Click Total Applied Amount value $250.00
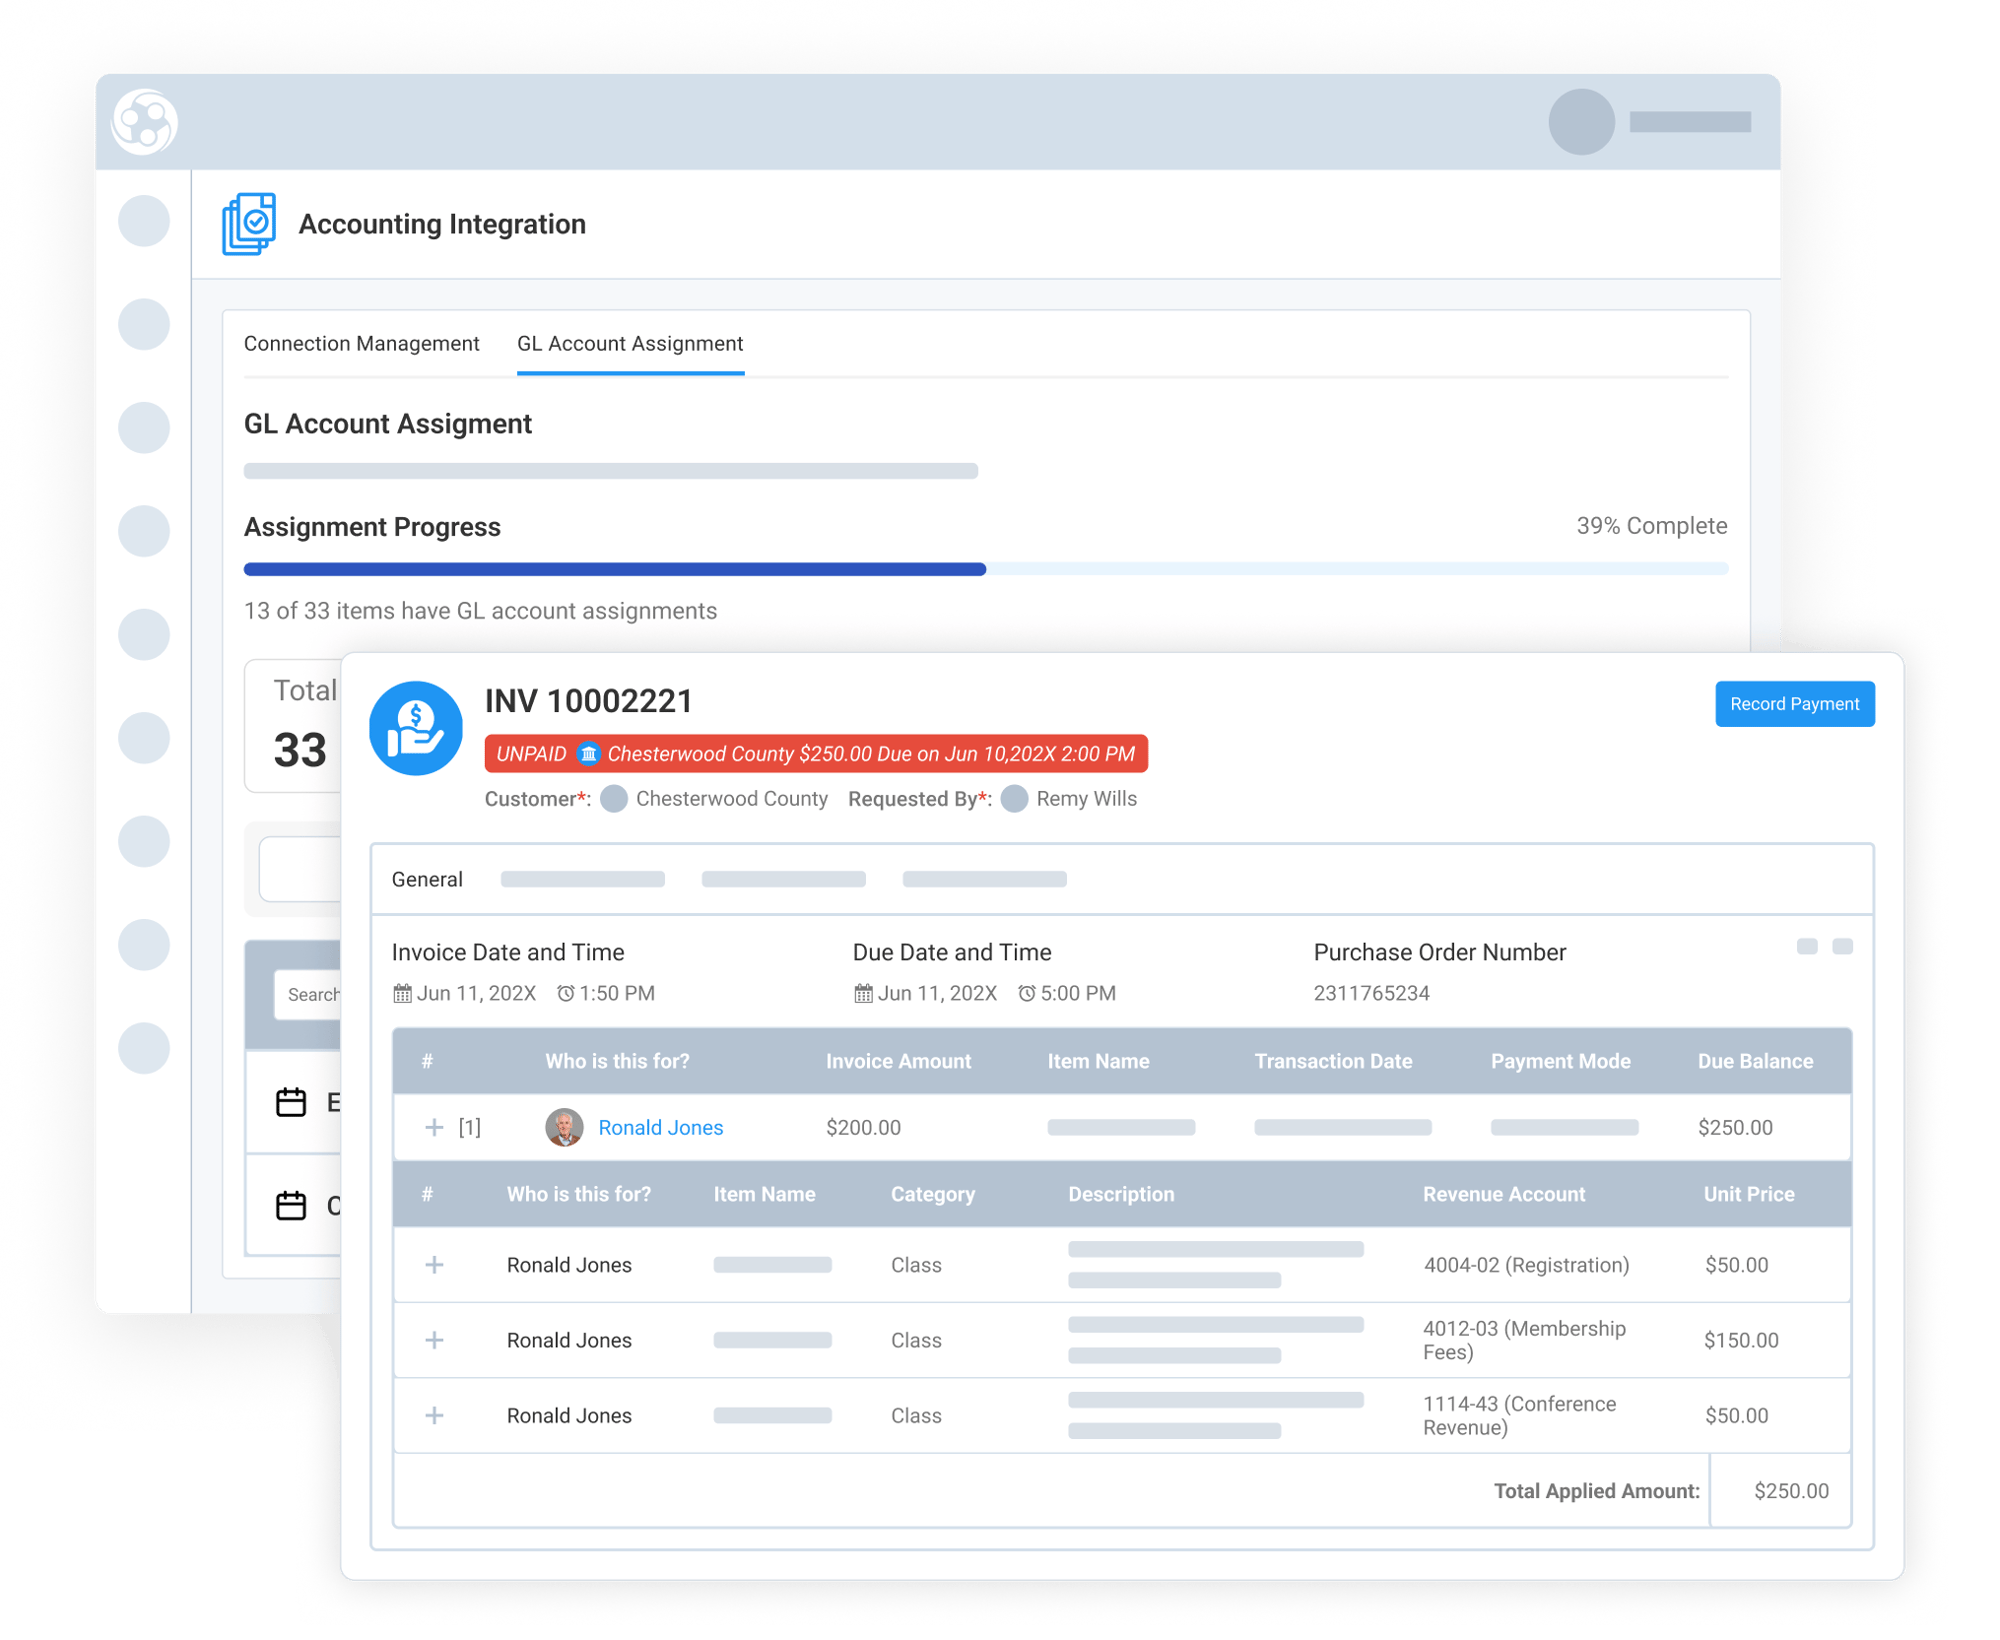The image size is (2000, 1640). tap(1792, 1491)
